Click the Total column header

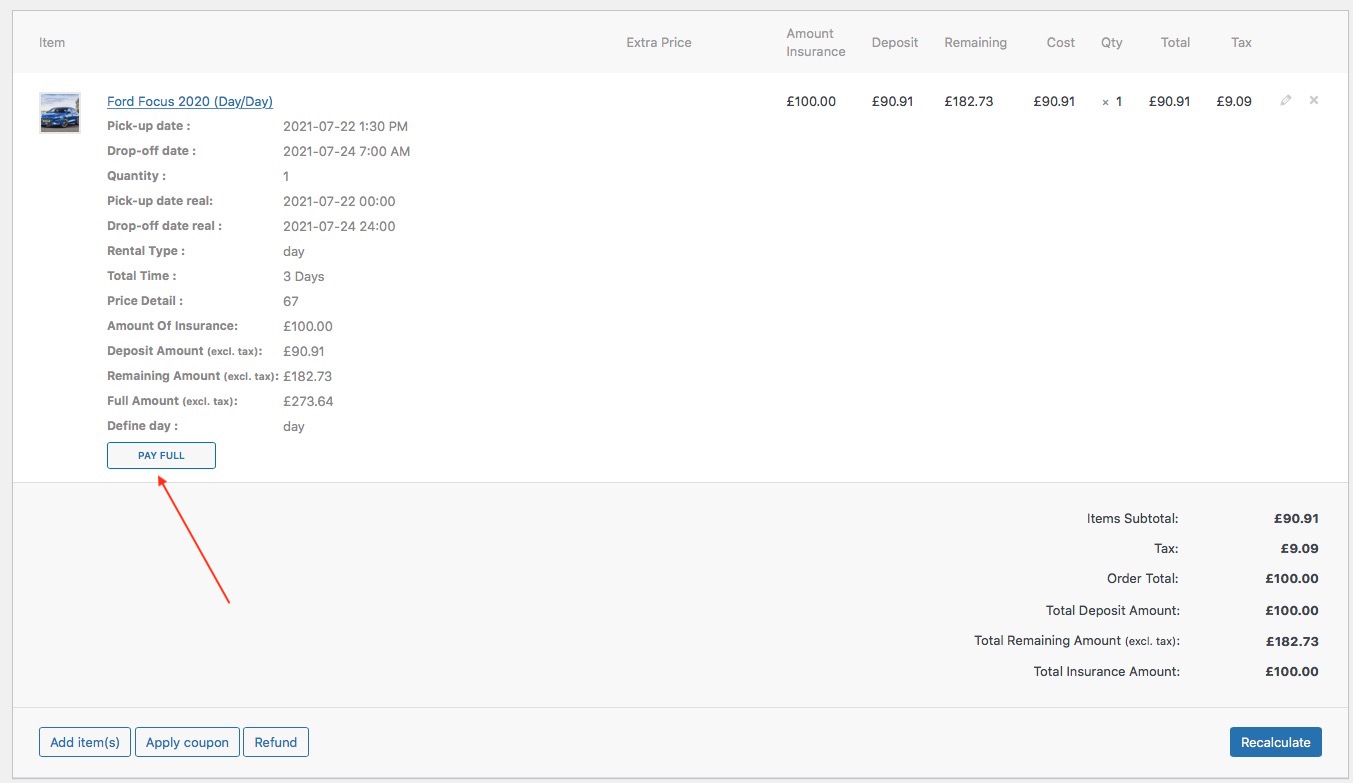(x=1175, y=42)
